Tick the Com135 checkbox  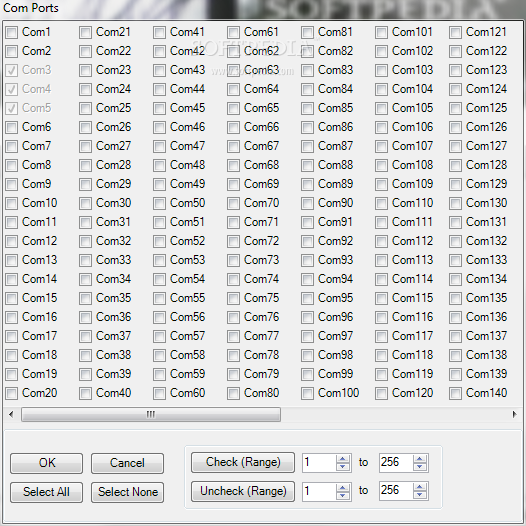click(456, 298)
